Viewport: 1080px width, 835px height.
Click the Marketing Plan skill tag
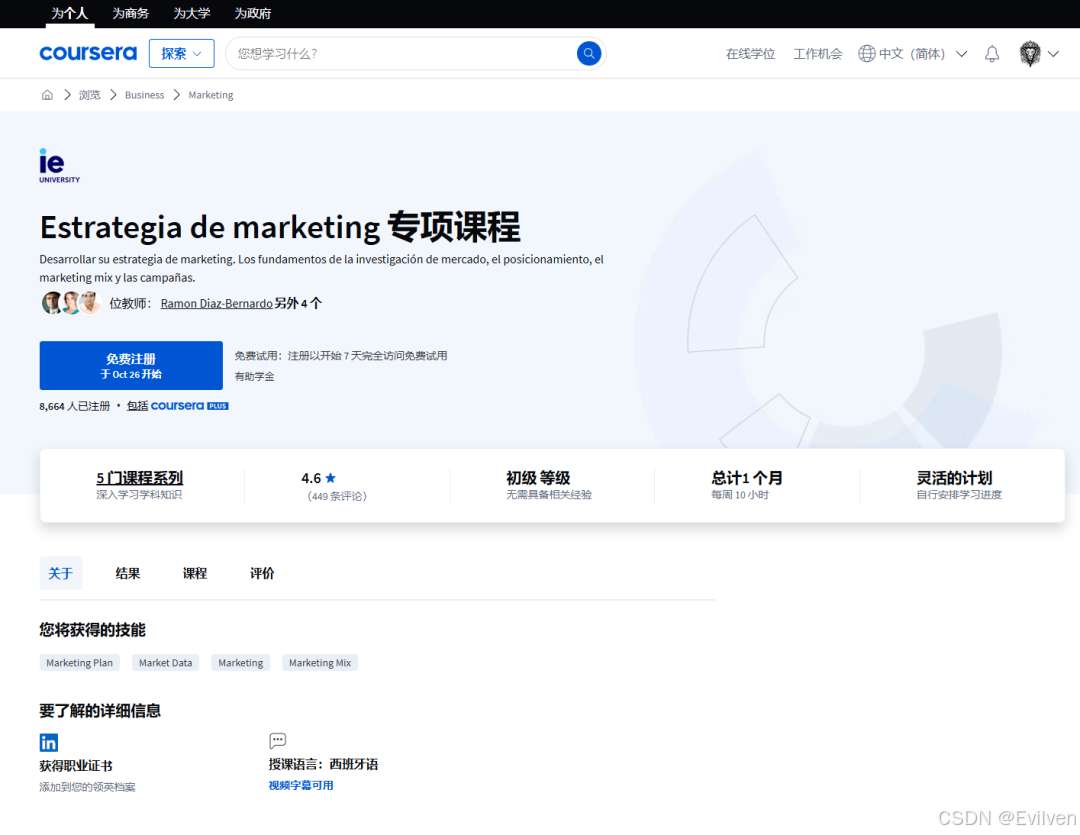click(x=79, y=663)
